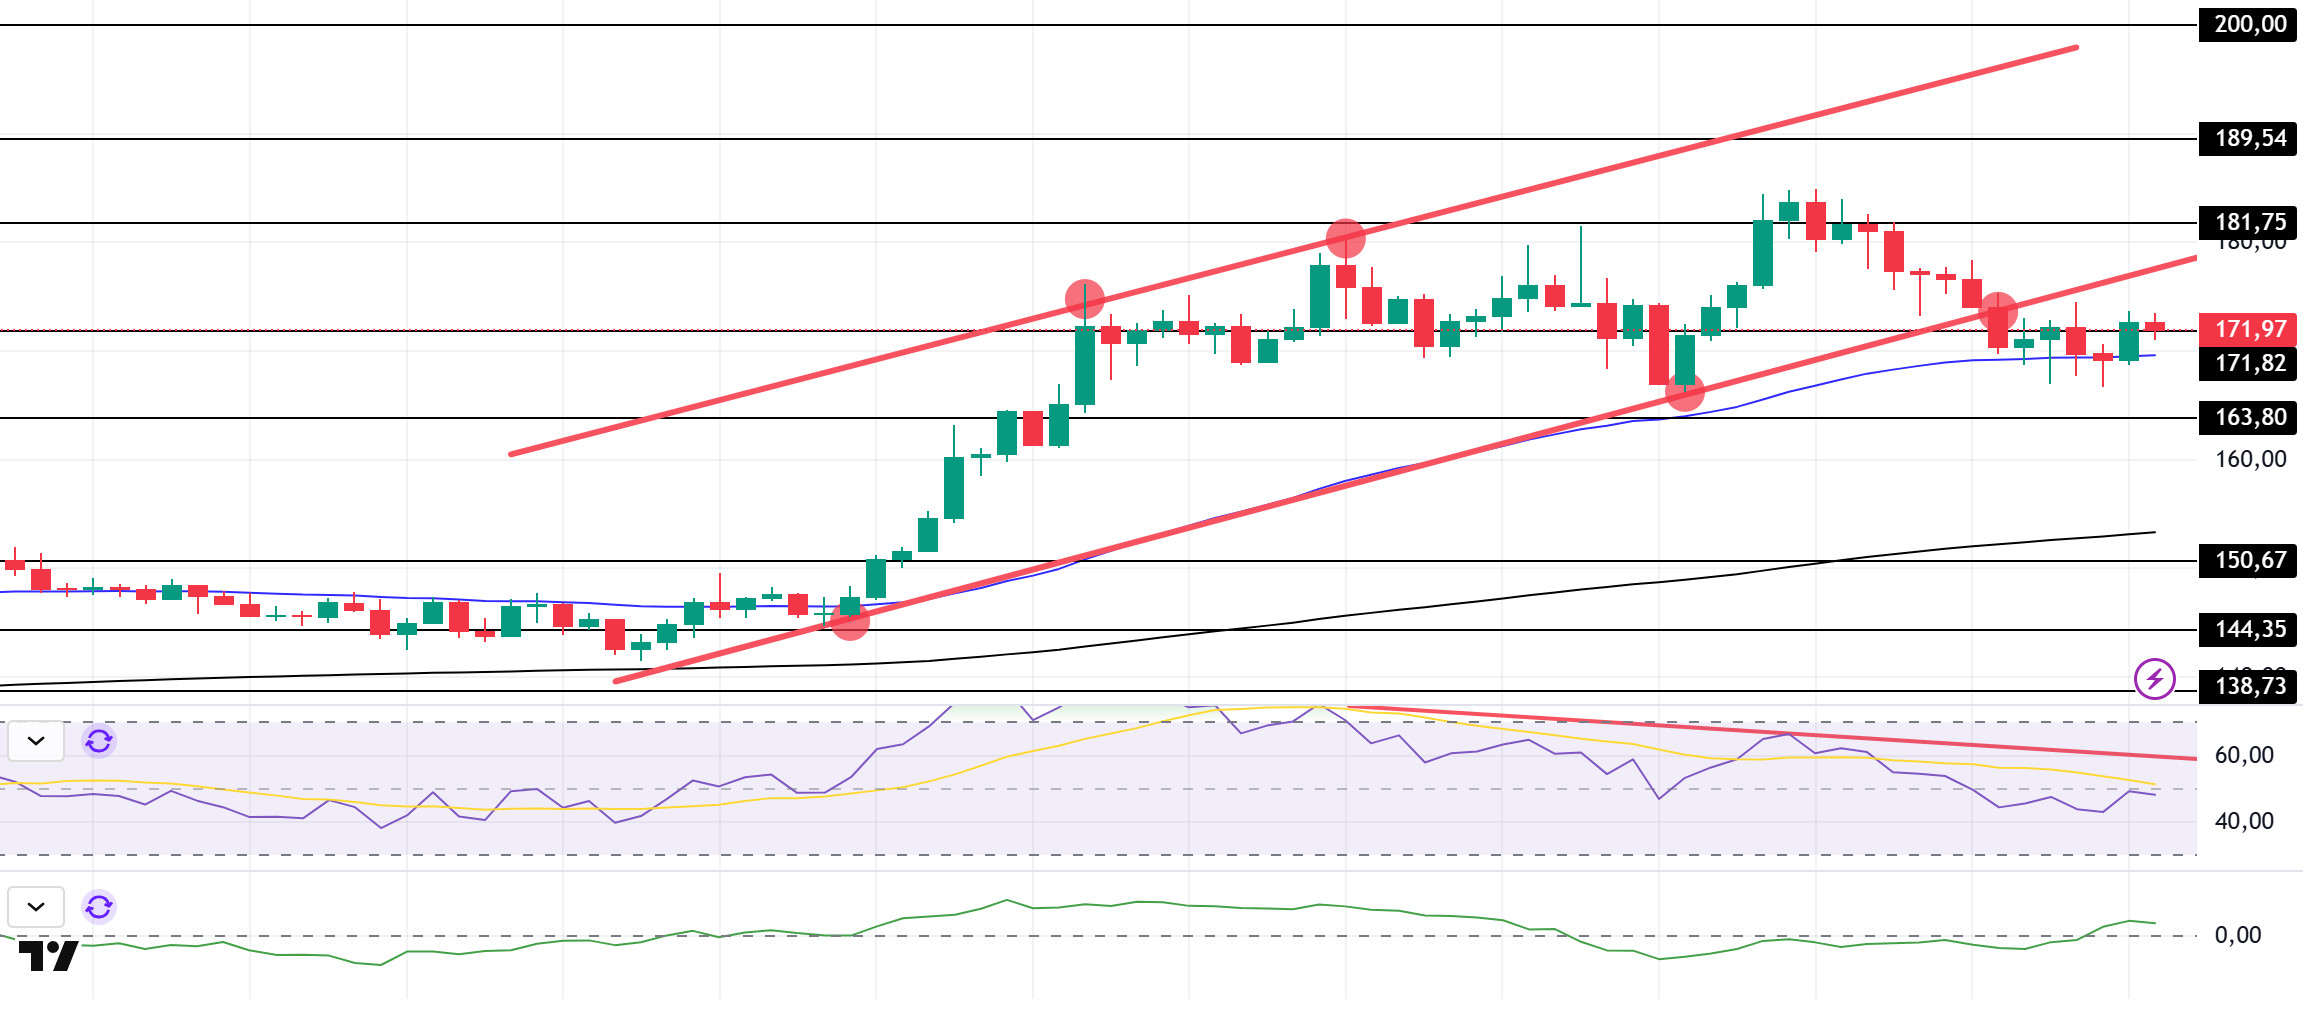The width and height of the screenshot is (2303, 1014).
Task: Select the 163,80 price level label
Action: [x=2248, y=417]
